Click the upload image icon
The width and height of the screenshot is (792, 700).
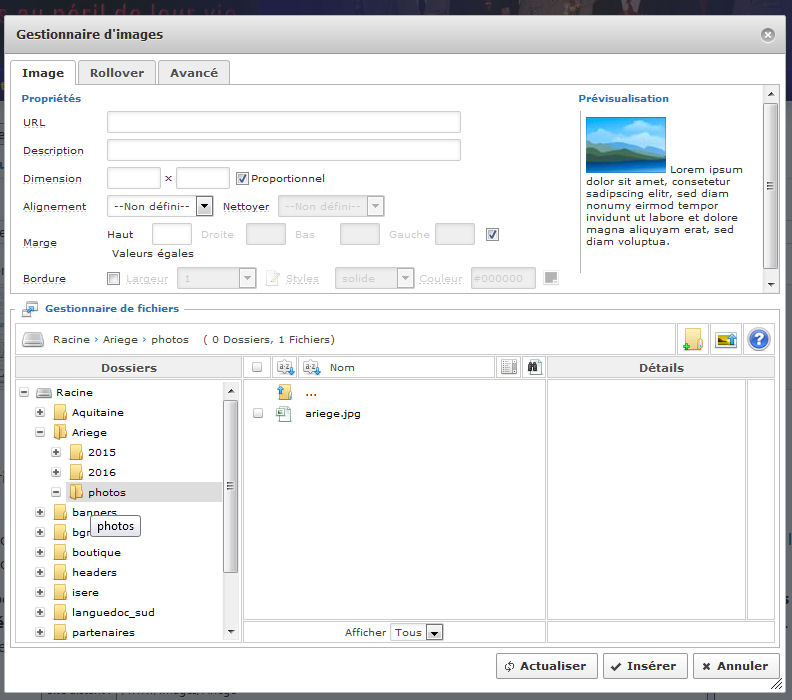click(725, 339)
